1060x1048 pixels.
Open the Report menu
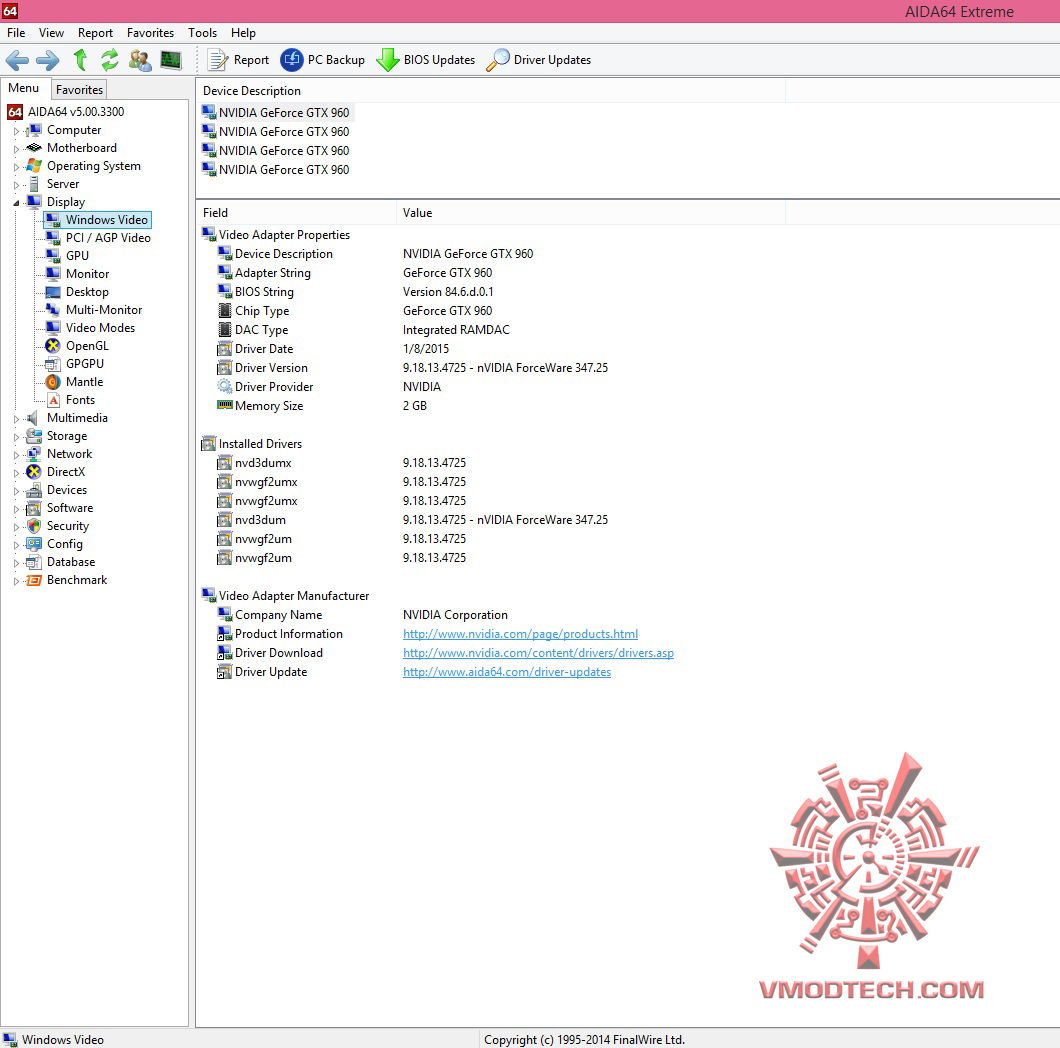[x=95, y=32]
